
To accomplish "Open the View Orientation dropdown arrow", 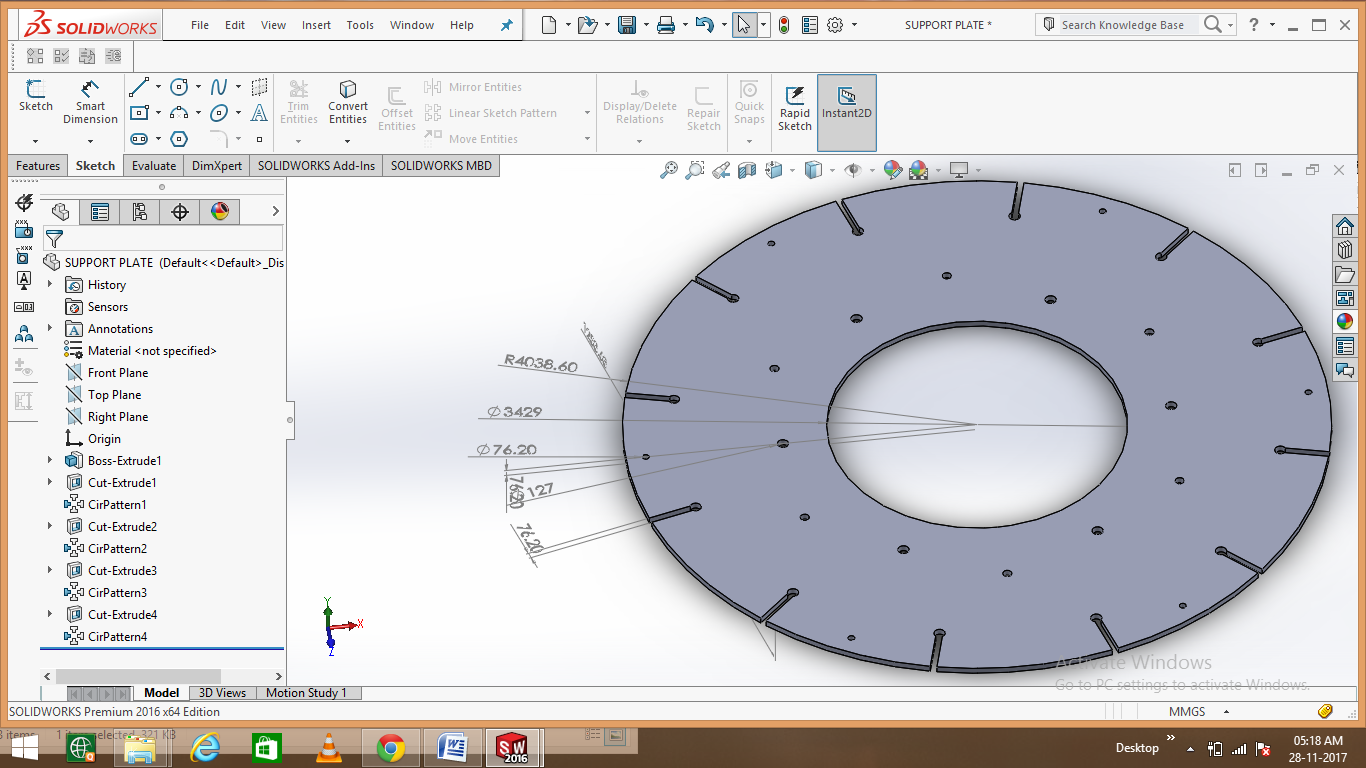I will [x=793, y=171].
